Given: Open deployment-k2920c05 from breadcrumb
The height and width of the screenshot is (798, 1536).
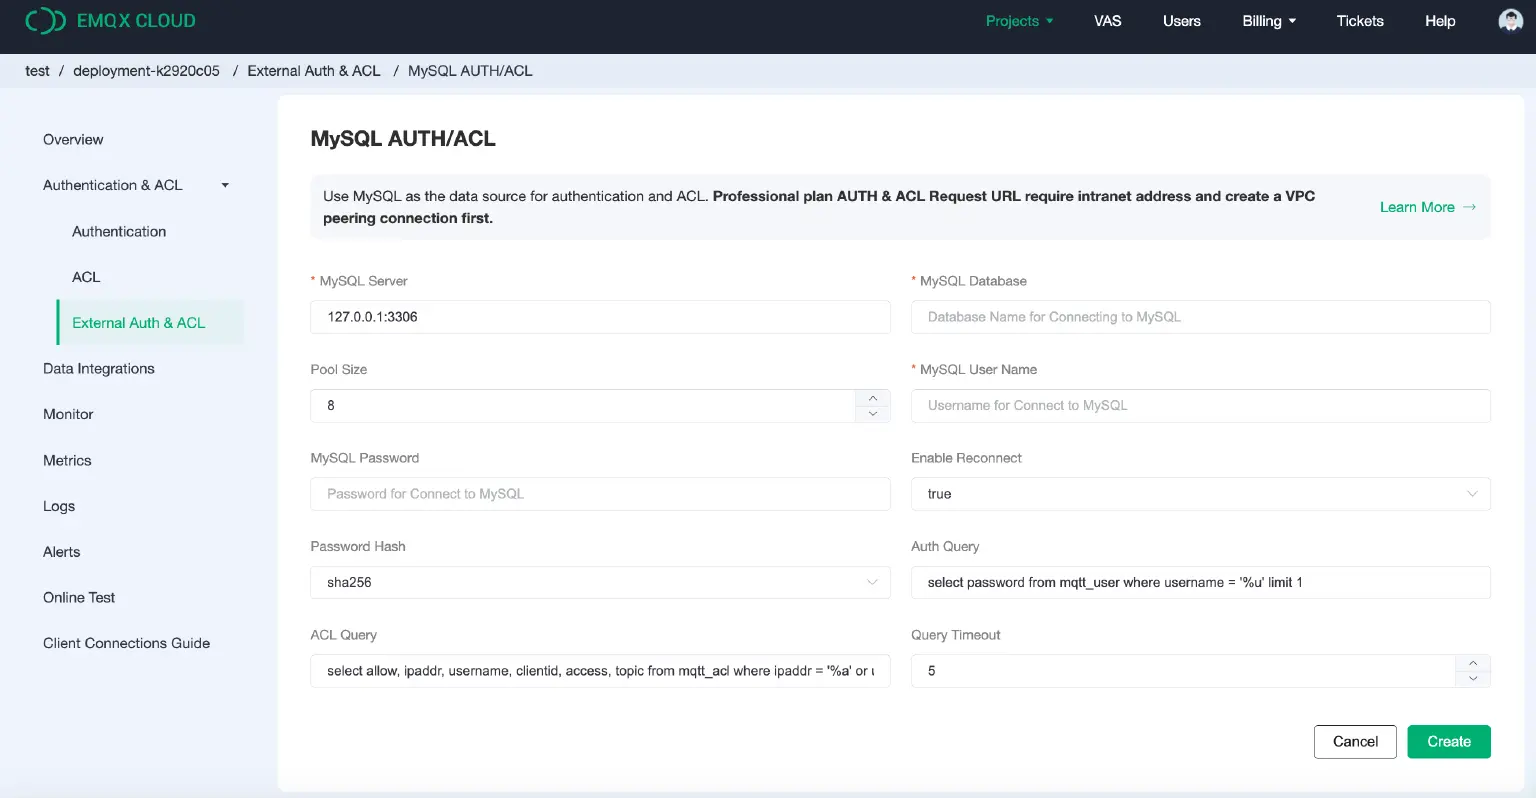Looking at the screenshot, I should (x=146, y=70).
